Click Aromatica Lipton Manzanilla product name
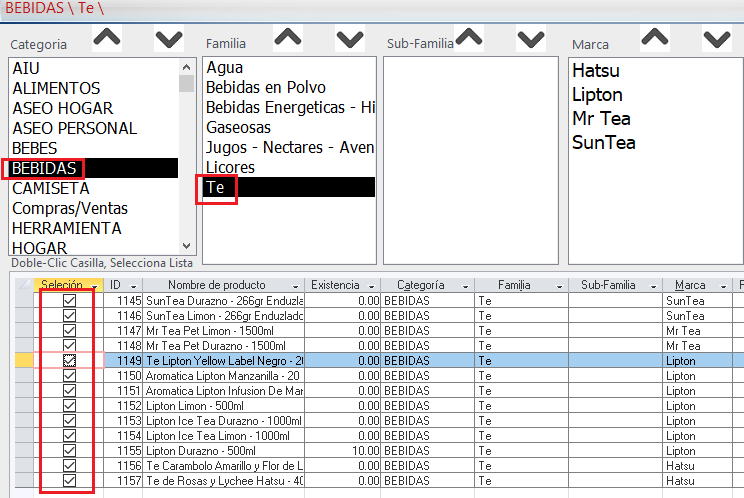 223,376
